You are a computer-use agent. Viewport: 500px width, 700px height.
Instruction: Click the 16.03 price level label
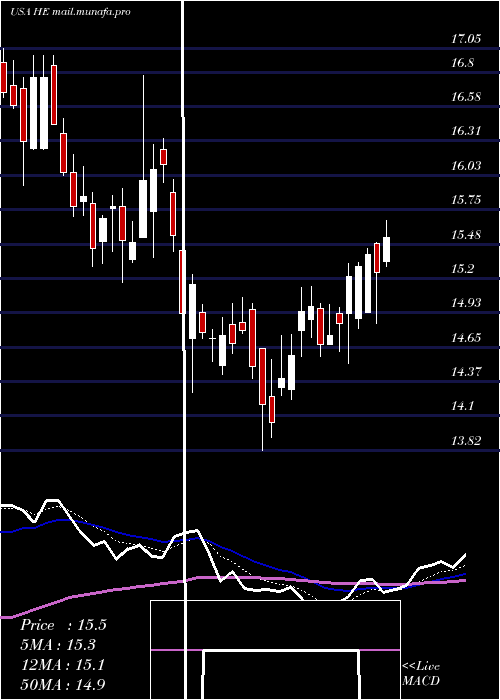click(x=466, y=166)
